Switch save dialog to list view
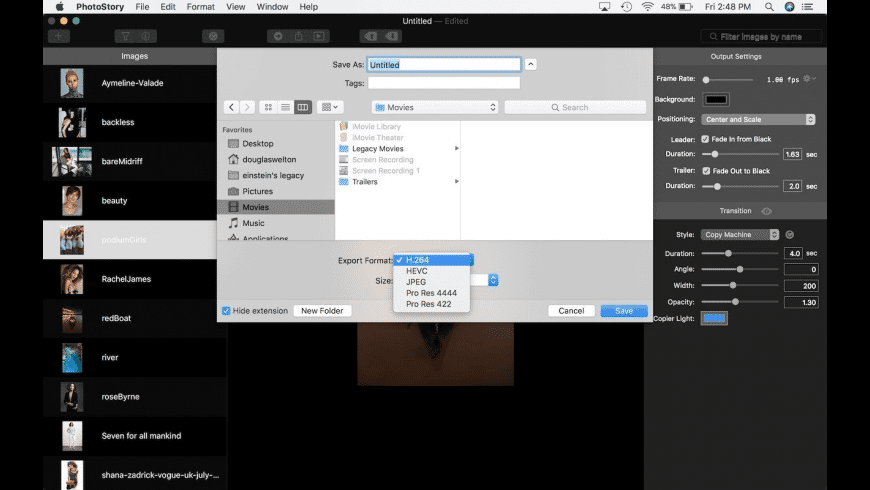 [285, 107]
